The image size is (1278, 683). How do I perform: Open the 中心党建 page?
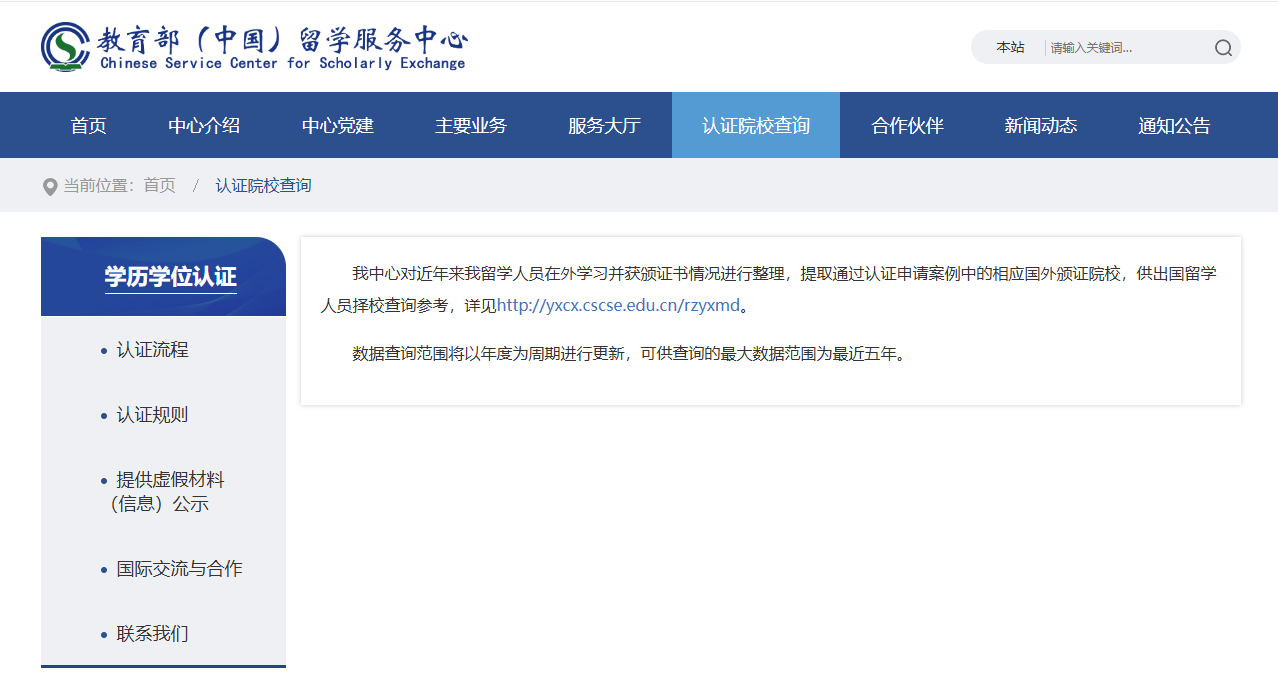click(x=337, y=124)
